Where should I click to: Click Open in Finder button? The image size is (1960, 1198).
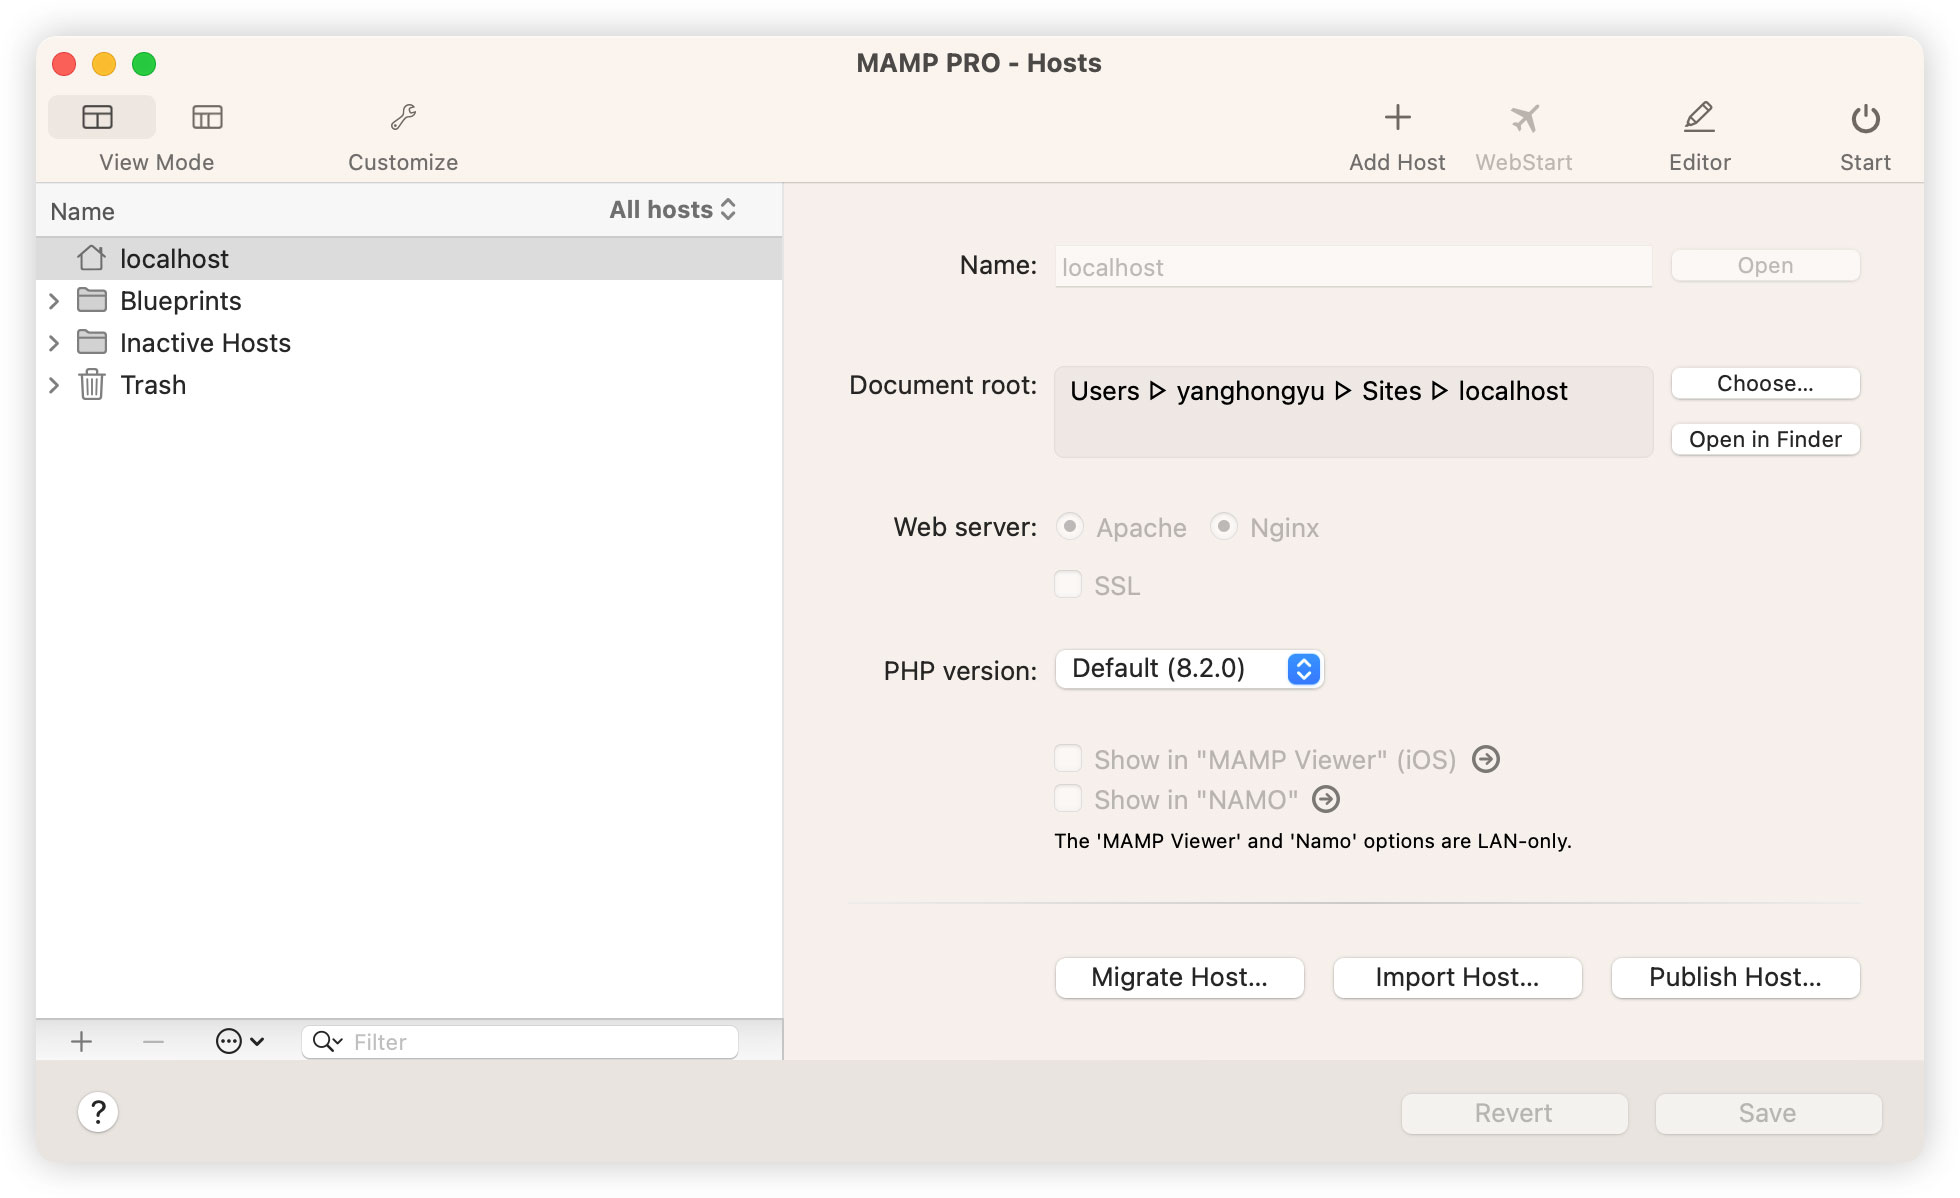(1765, 440)
